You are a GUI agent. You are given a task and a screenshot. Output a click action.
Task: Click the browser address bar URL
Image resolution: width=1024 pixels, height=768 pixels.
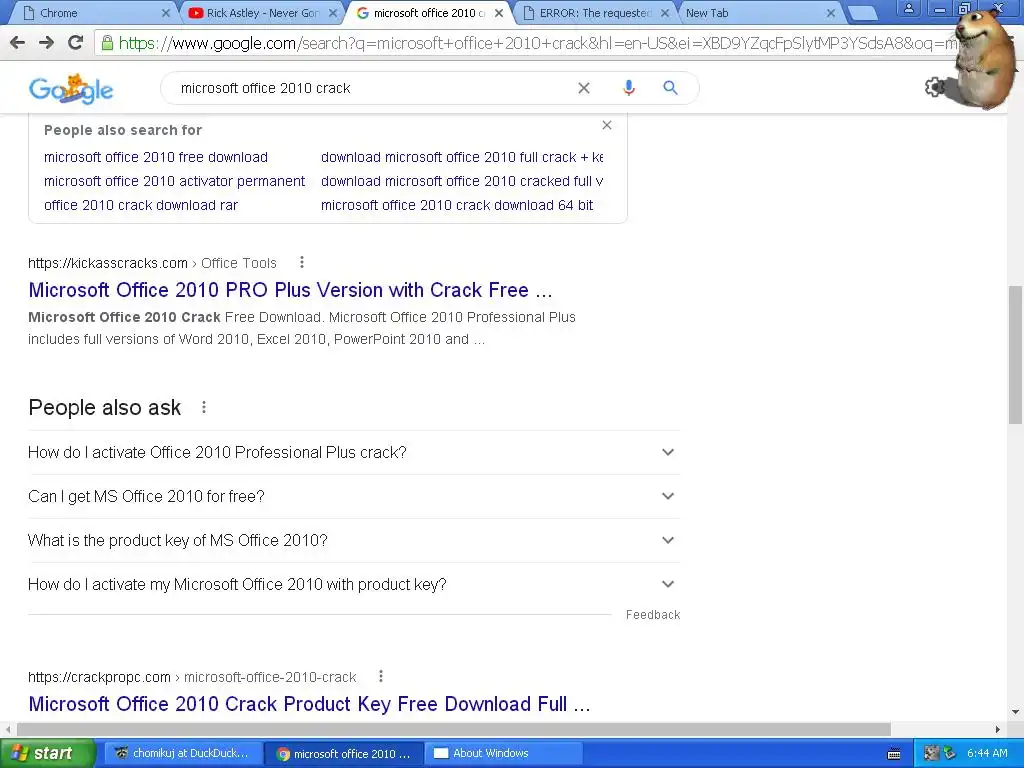[x=536, y=44]
